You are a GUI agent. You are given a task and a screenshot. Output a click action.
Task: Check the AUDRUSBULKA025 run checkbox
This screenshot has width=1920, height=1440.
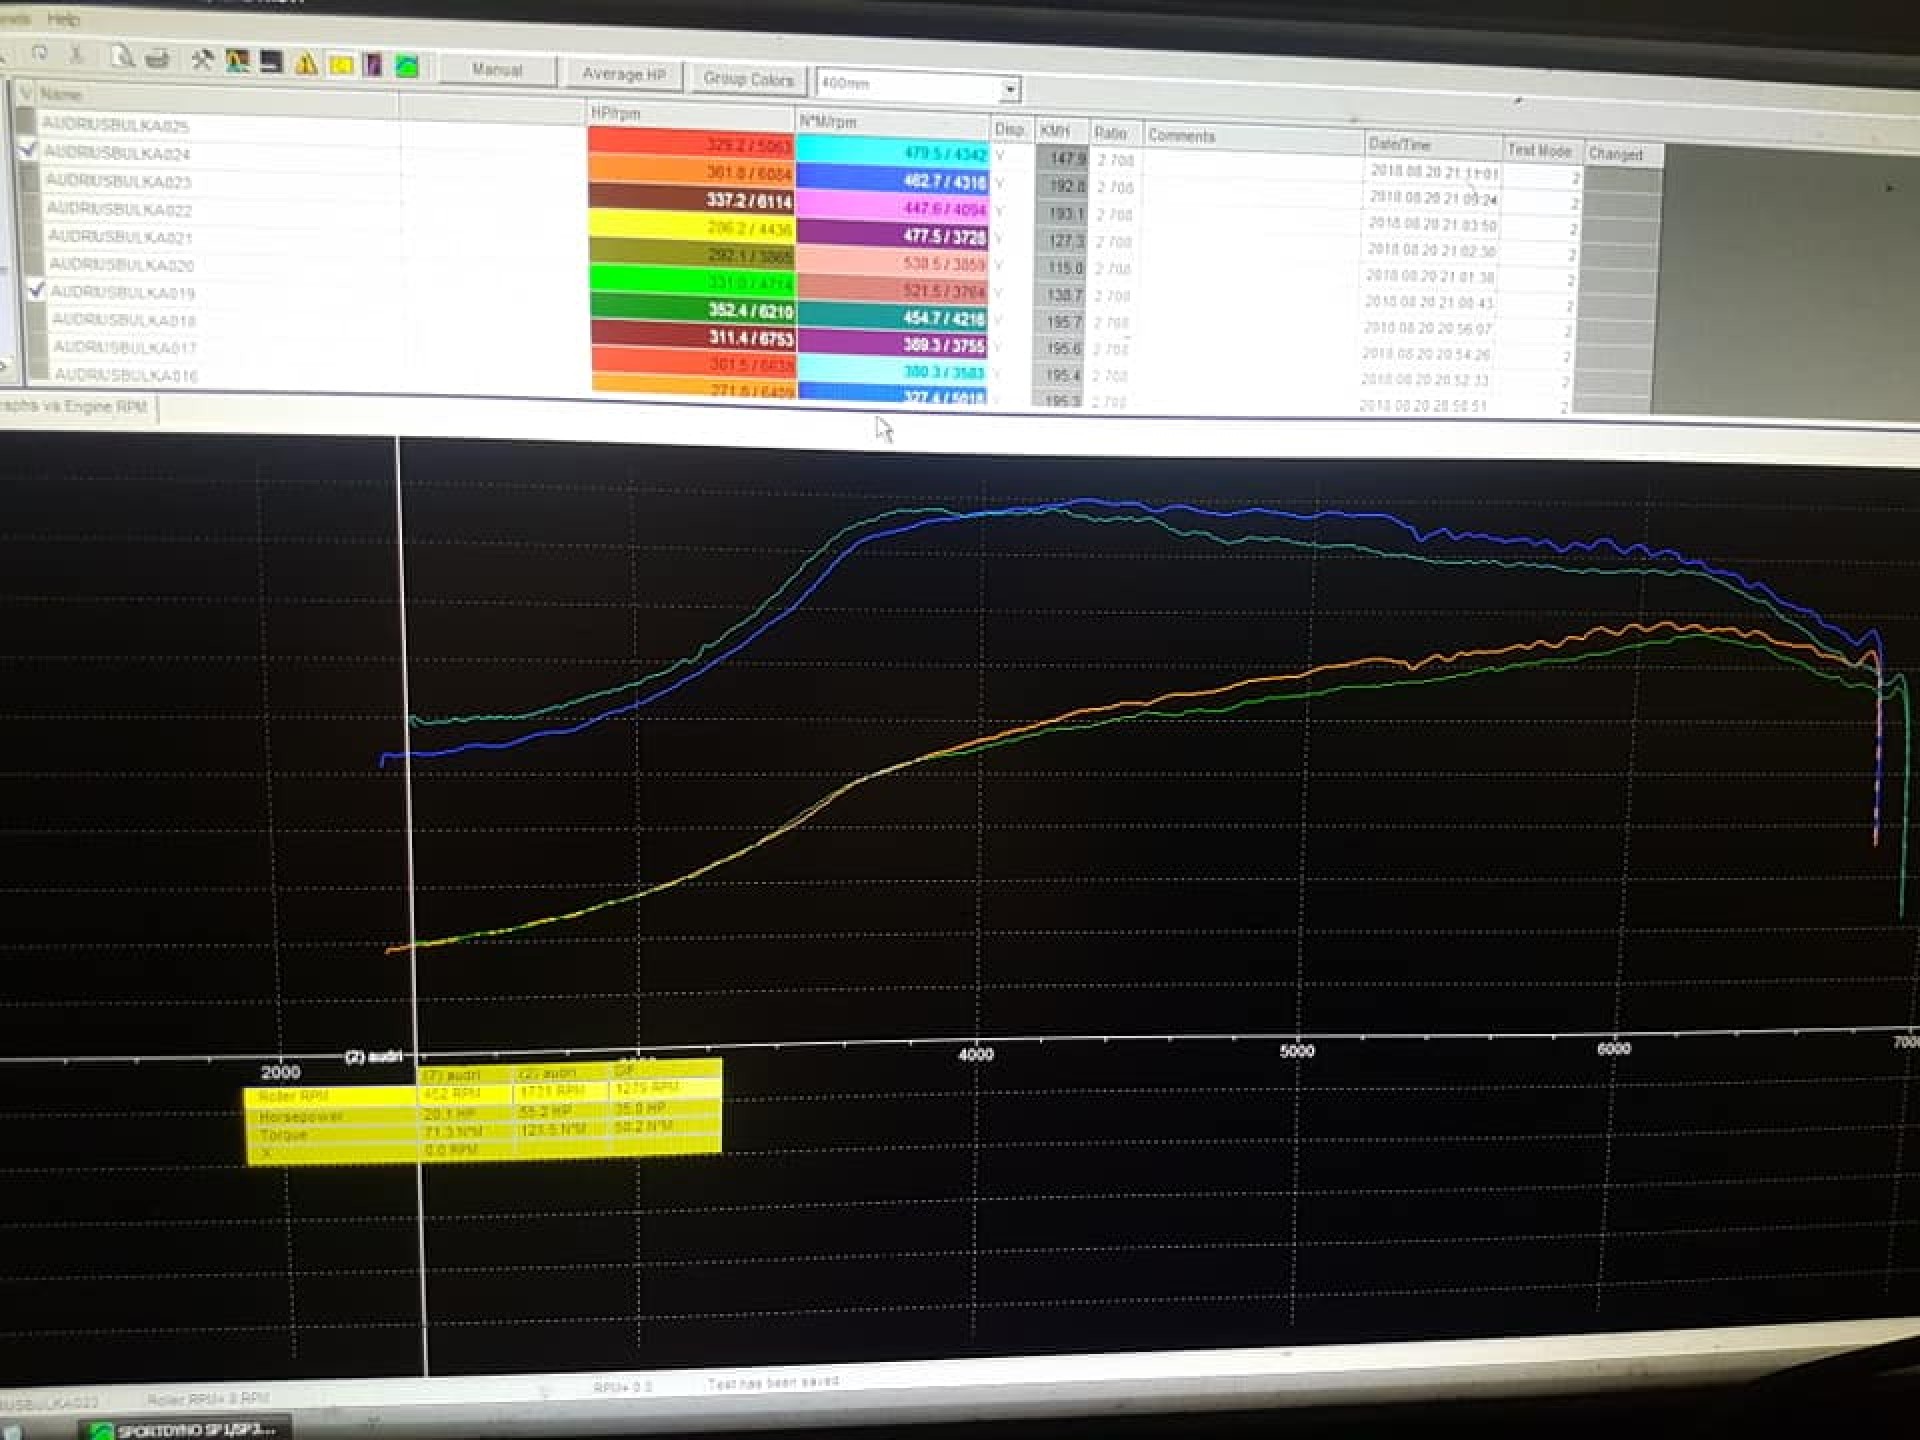pos(26,122)
